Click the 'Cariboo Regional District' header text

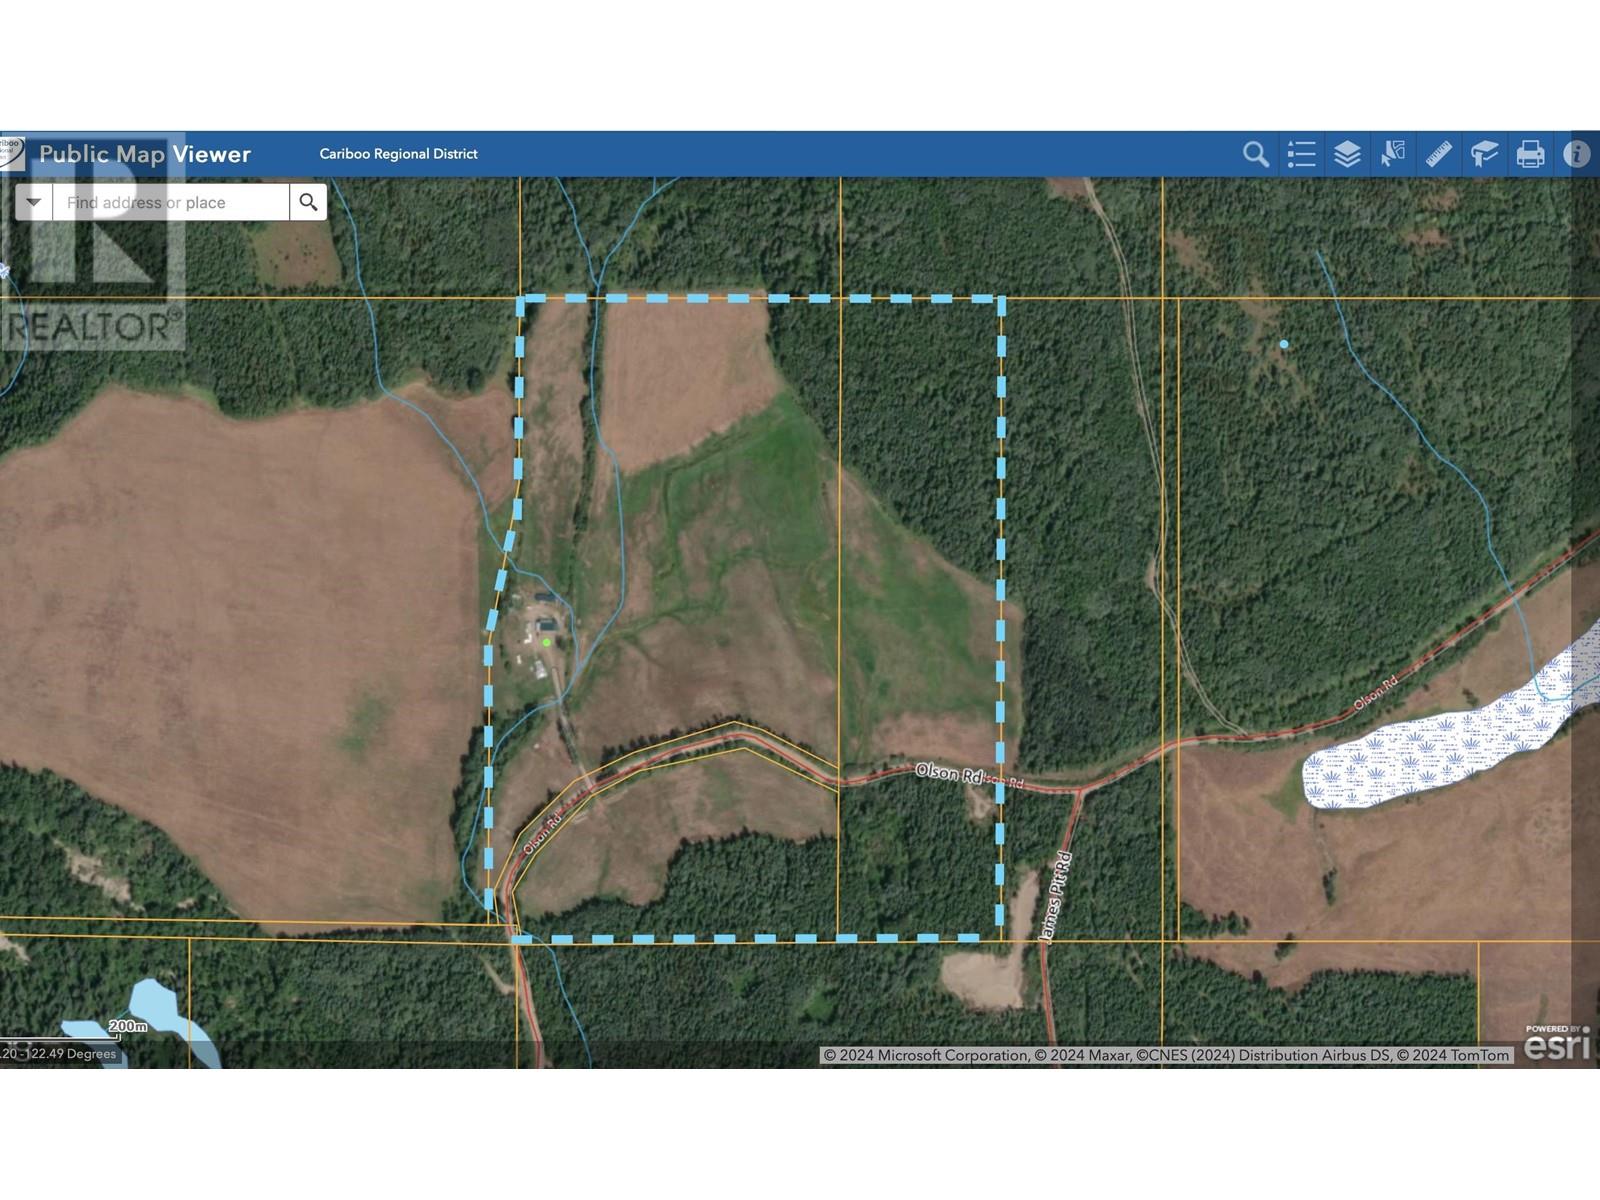(x=398, y=154)
